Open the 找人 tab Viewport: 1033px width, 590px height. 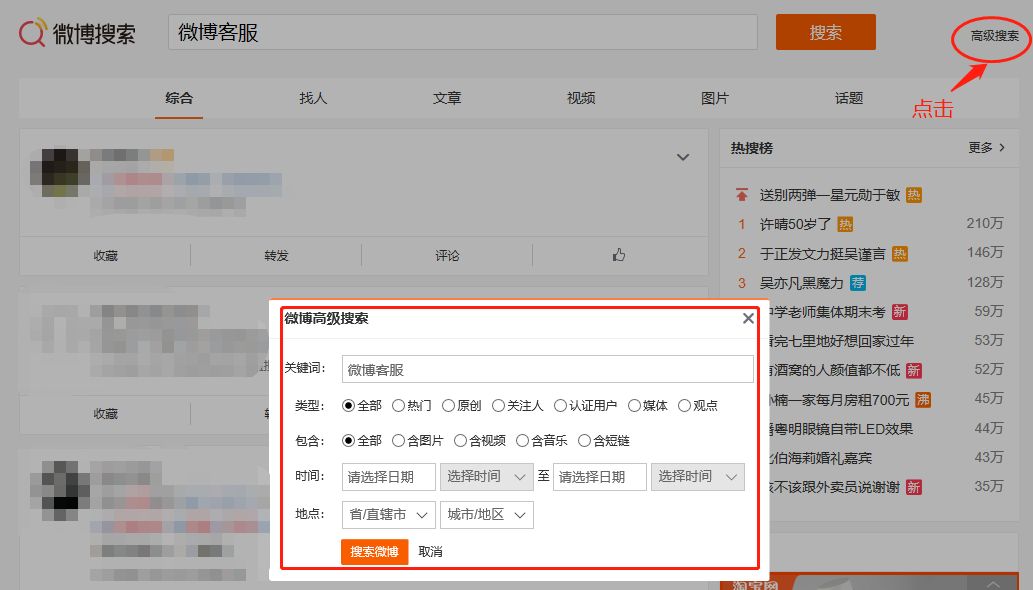313,98
